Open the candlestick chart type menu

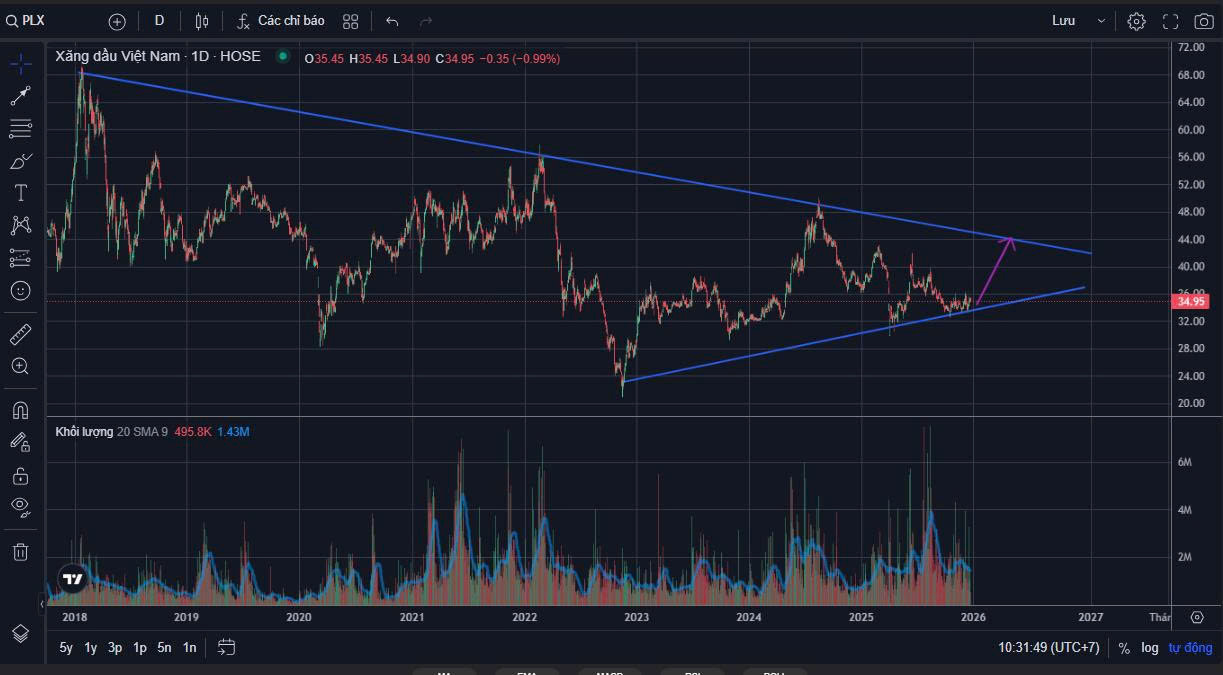202,21
